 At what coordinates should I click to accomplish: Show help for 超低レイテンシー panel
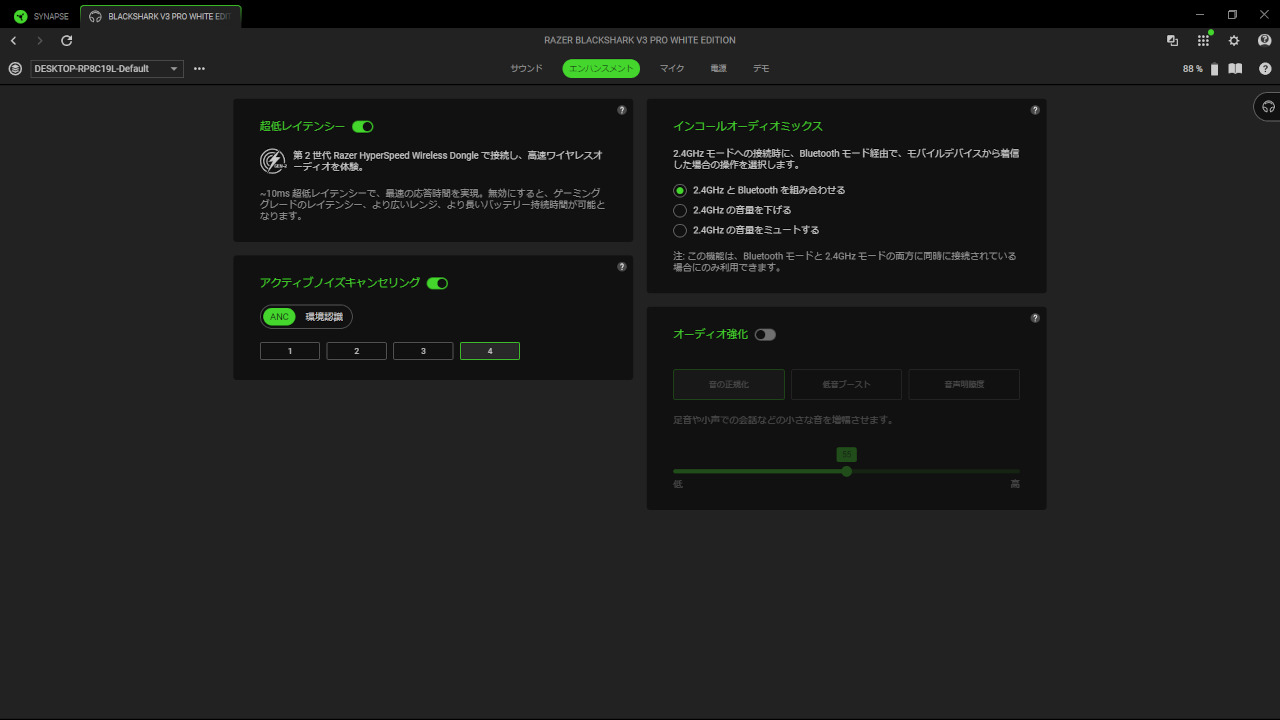click(622, 110)
